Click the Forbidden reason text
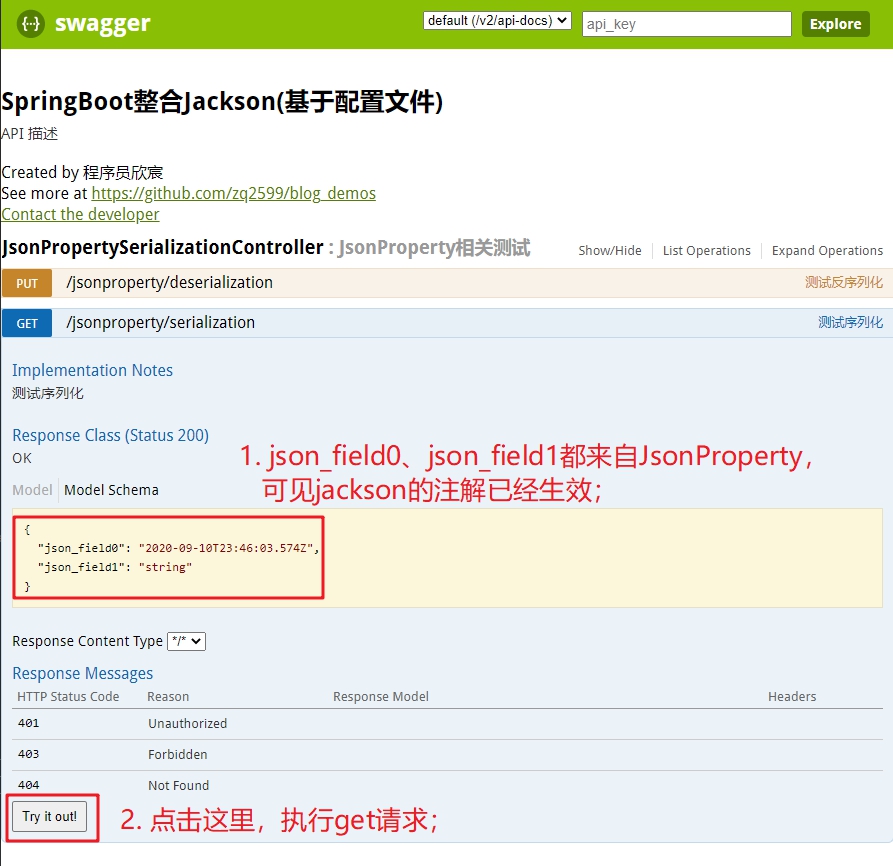The width and height of the screenshot is (893, 866). pos(178,754)
